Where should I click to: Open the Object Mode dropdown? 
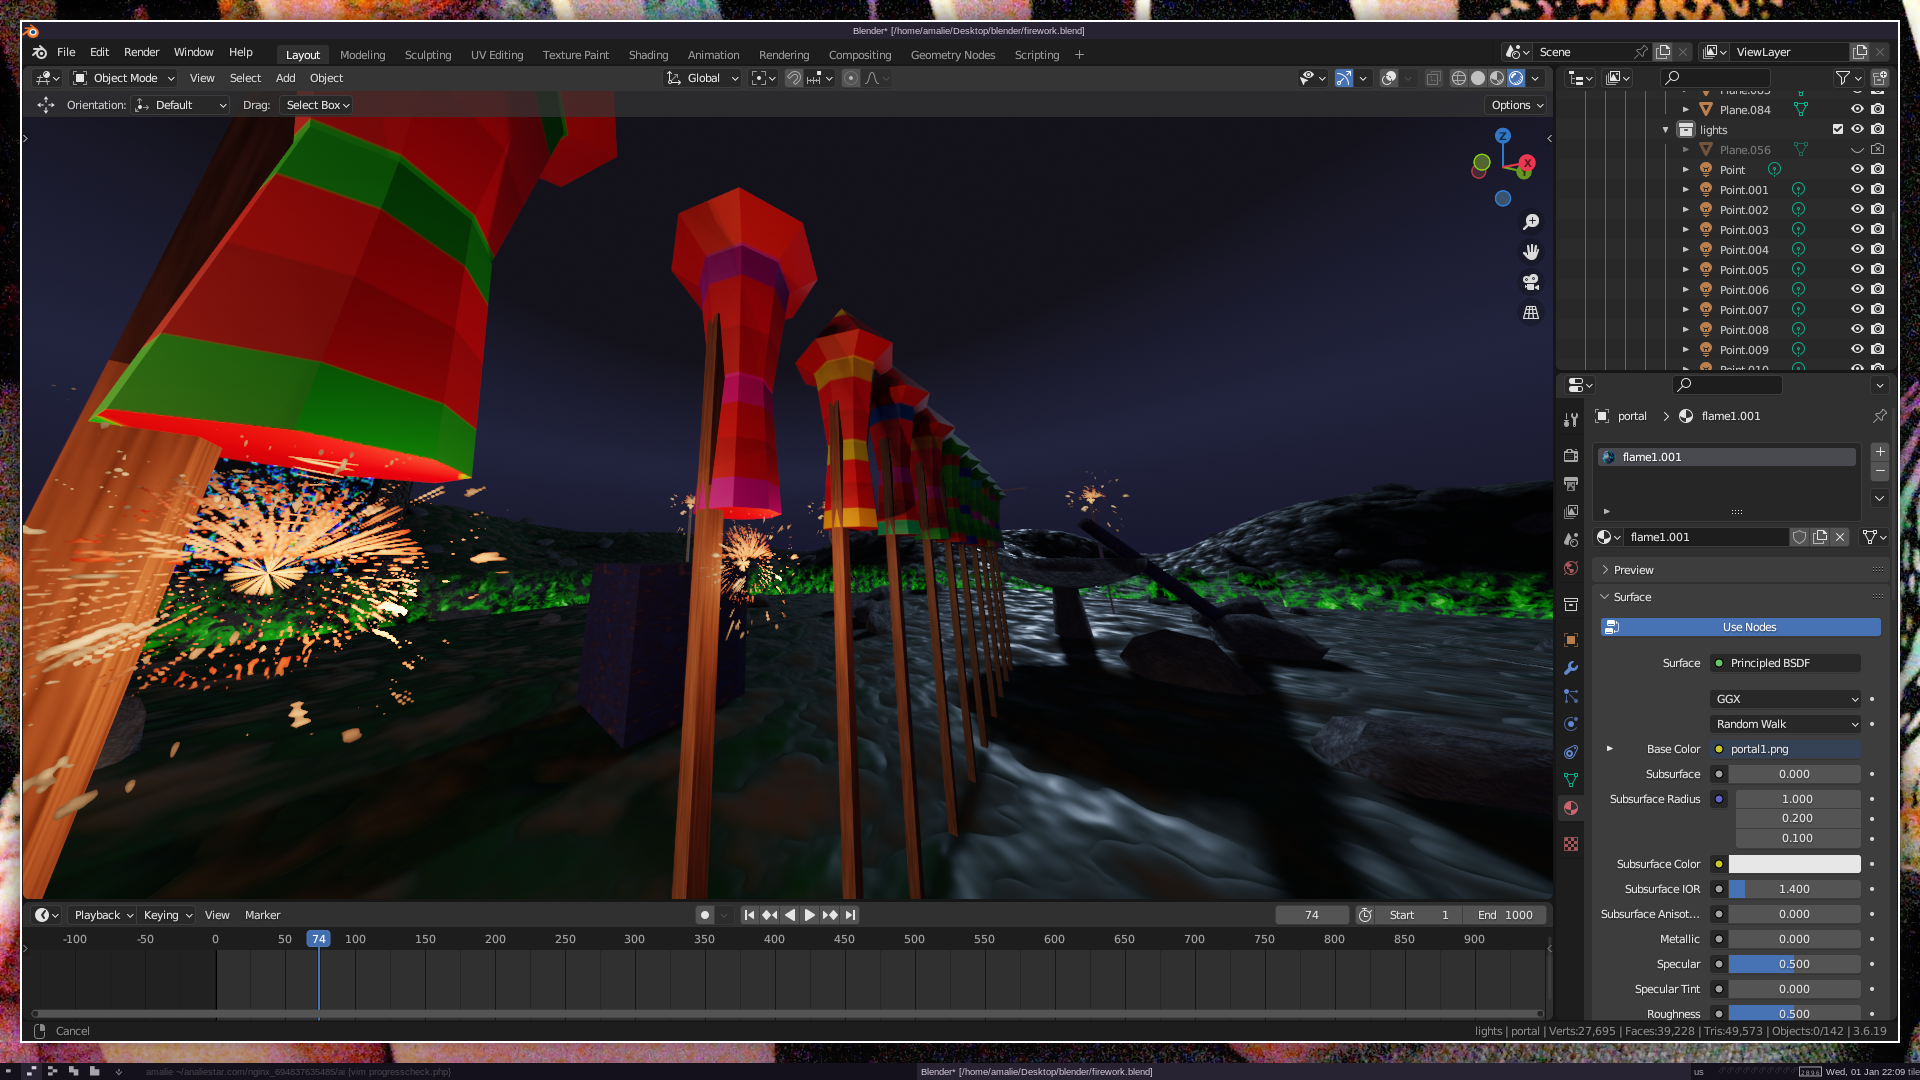(x=125, y=78)
